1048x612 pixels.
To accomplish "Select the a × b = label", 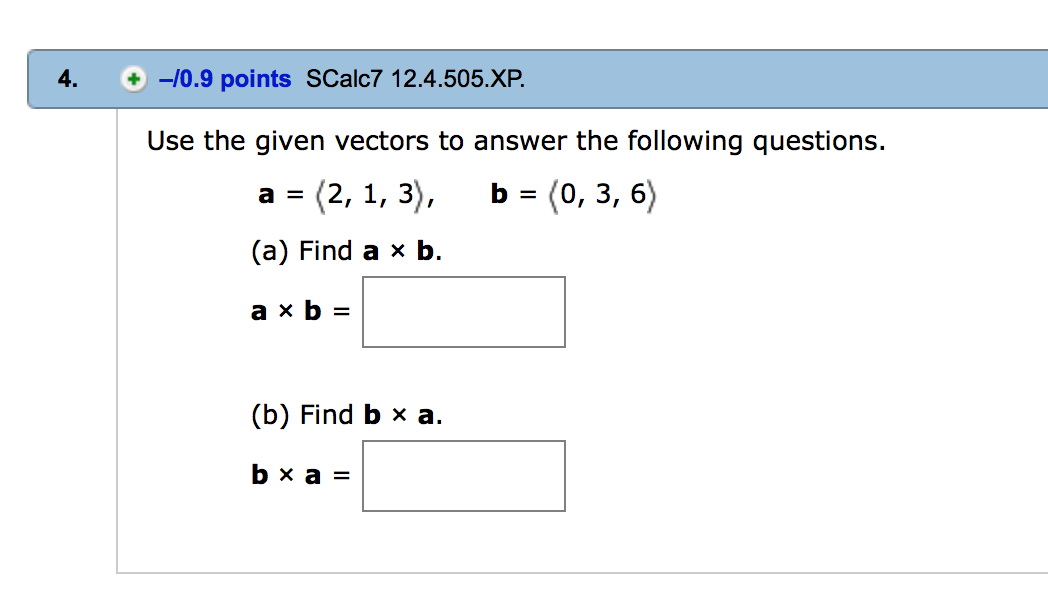I will point(298,311).
